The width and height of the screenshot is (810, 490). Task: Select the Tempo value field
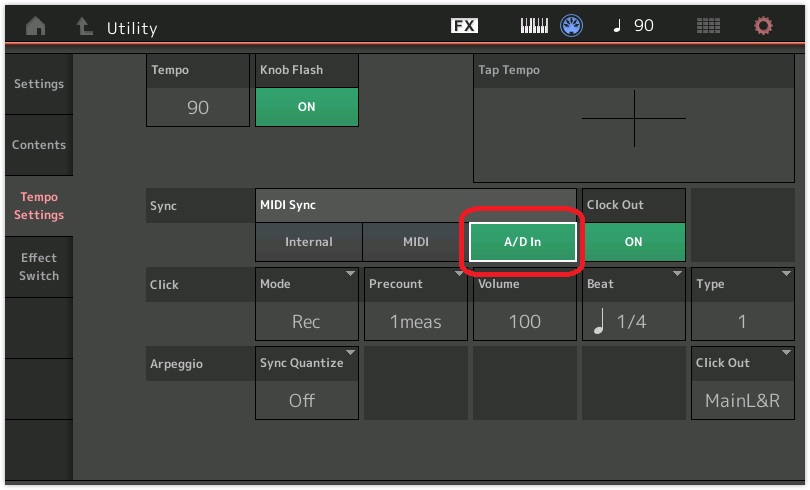point(197,107)
